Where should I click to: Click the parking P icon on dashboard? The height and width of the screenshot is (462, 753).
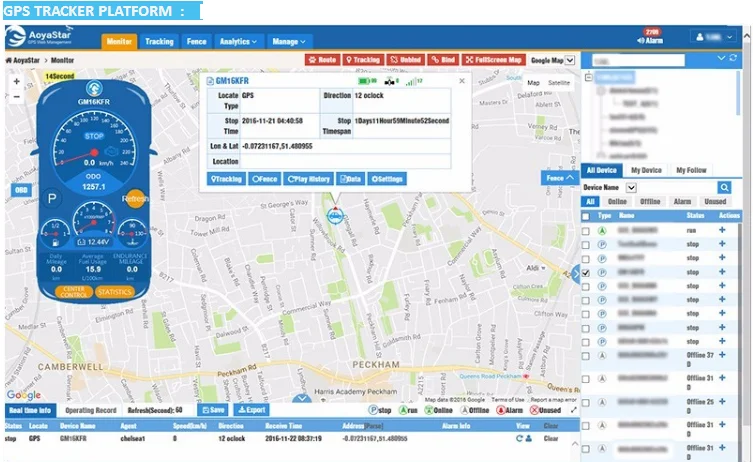pyautogui.click(x=53, y=199)
